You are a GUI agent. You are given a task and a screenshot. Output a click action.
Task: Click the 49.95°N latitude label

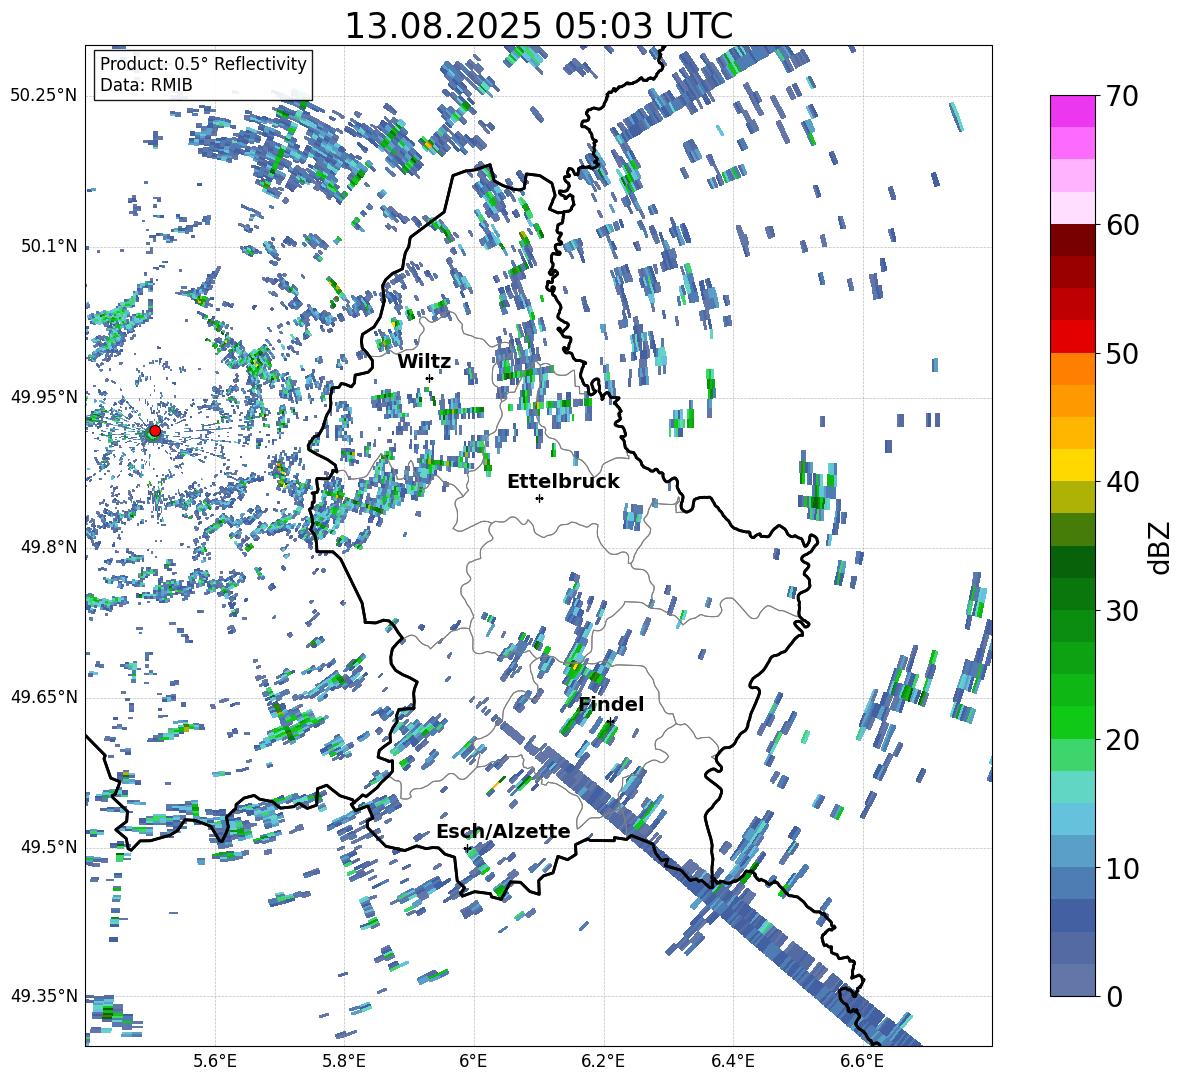pos(44,397)
